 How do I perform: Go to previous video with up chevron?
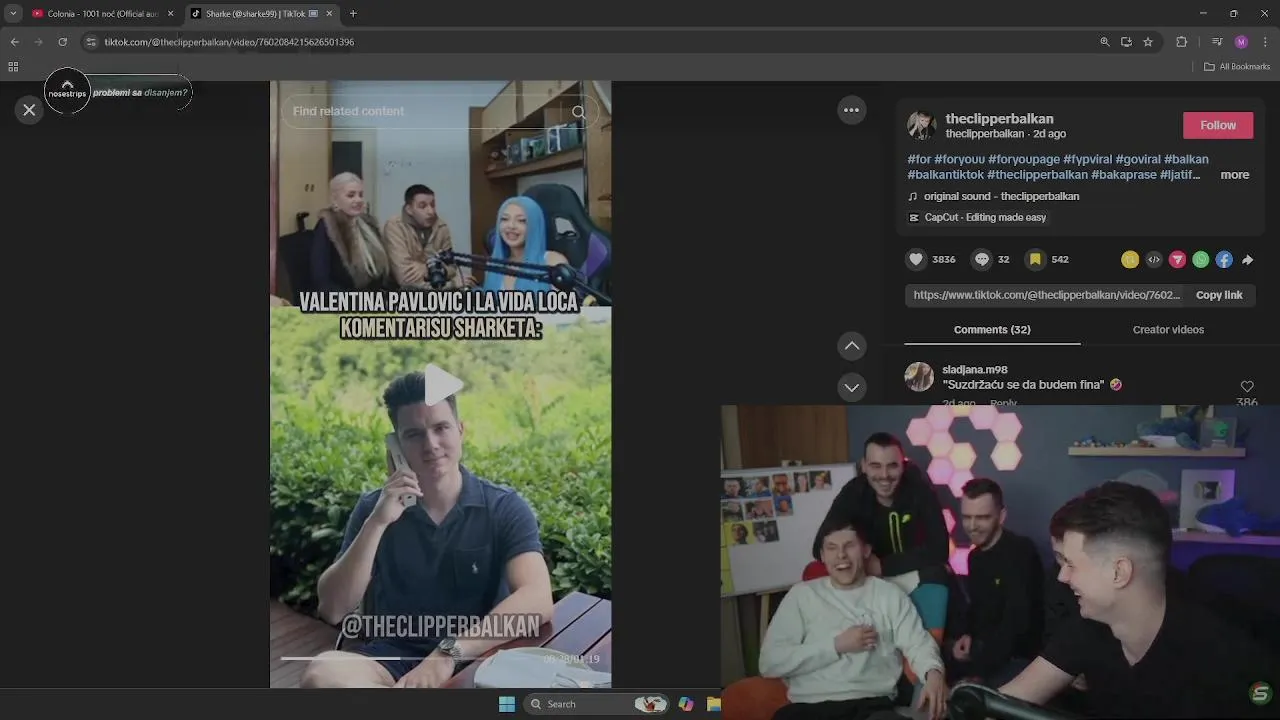point(851,346)
